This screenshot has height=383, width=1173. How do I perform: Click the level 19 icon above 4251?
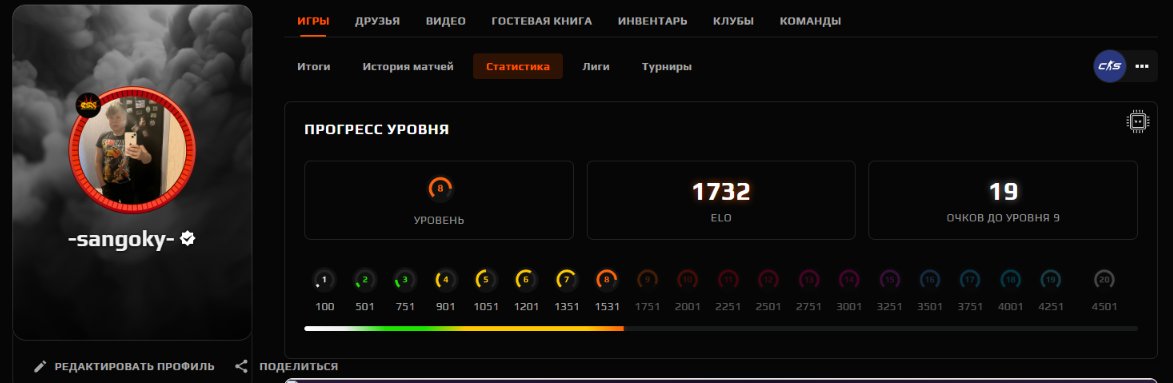pyautogui.click(x=1051, y=281)
